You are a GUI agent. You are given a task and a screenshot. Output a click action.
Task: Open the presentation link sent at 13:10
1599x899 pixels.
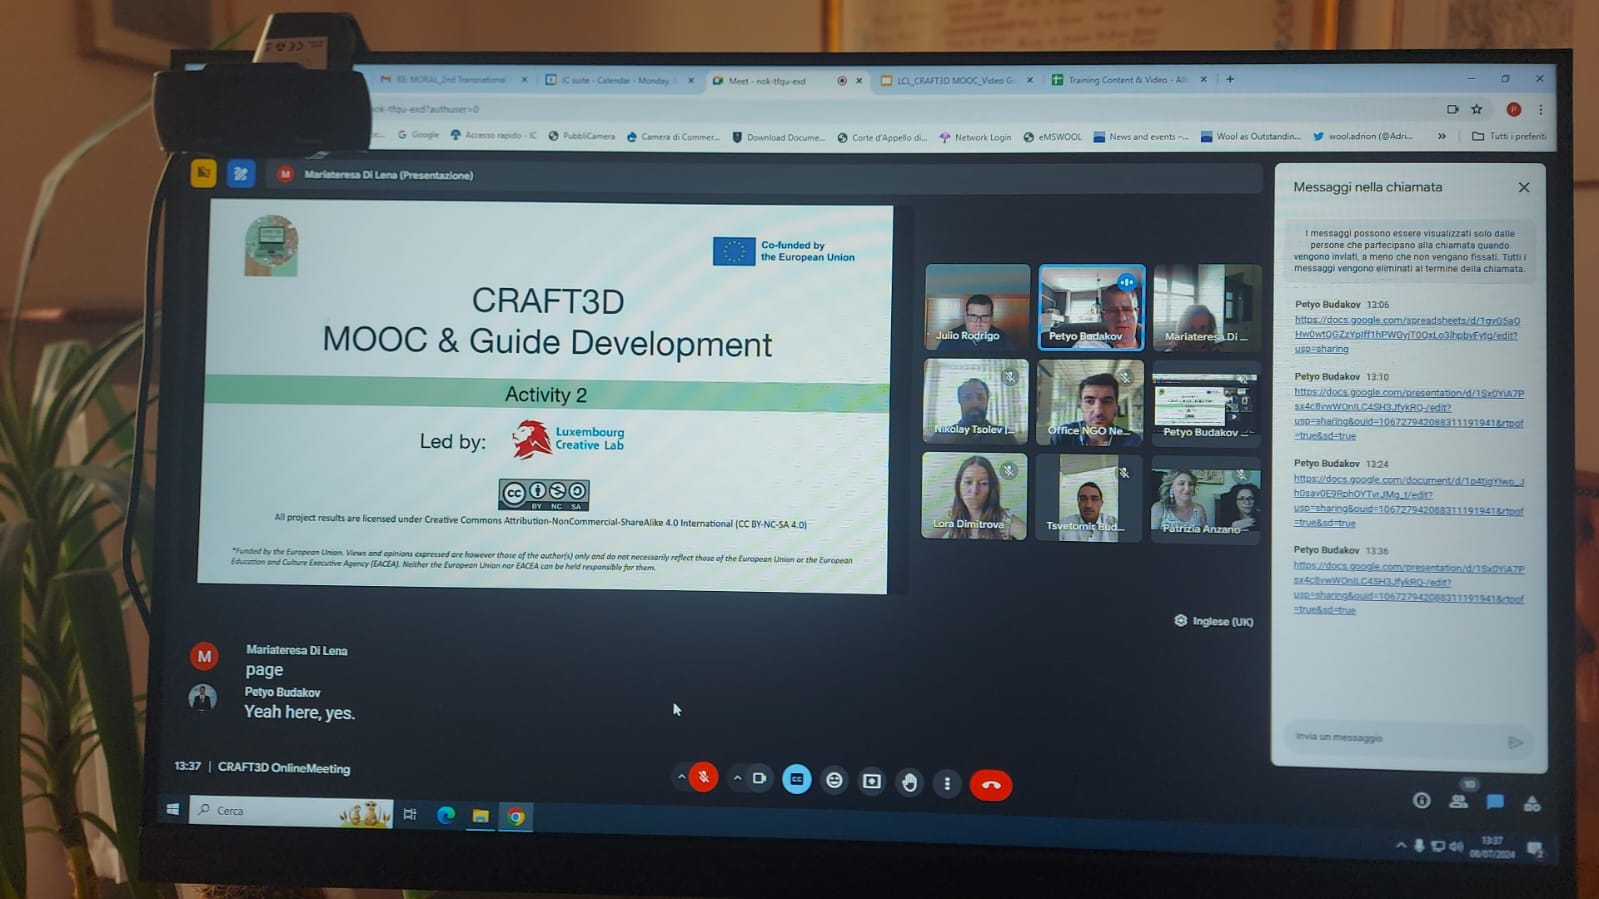tap(1408, 414)
